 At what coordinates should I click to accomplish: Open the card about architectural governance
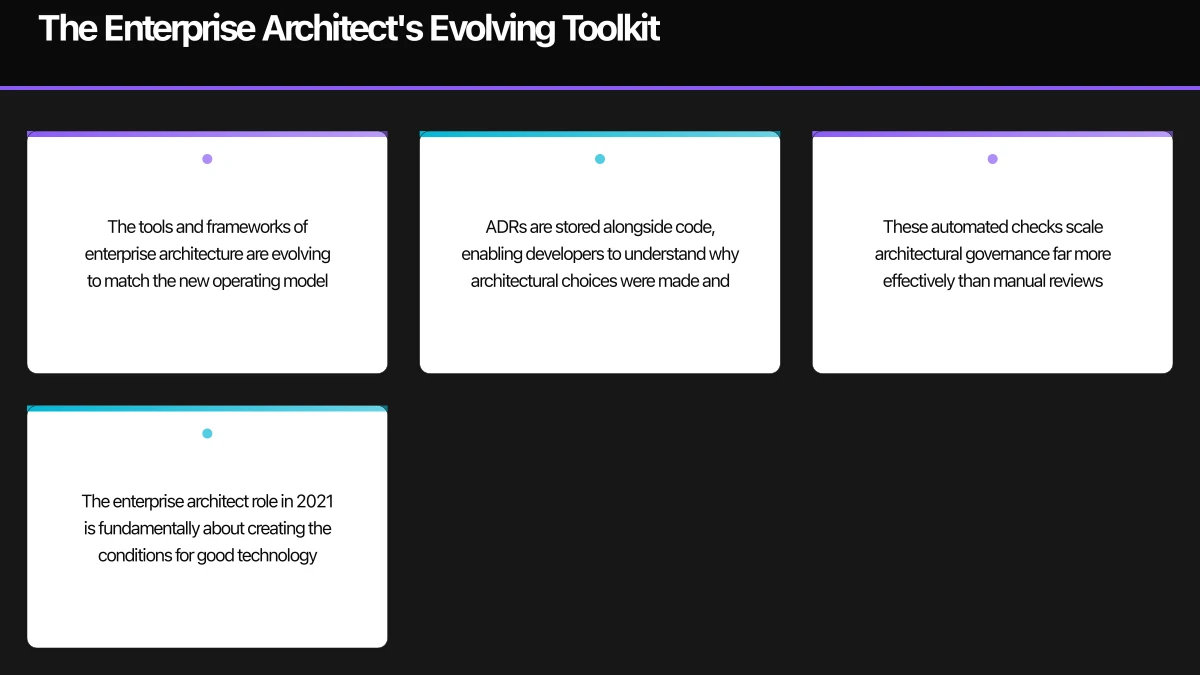(992, 253)
